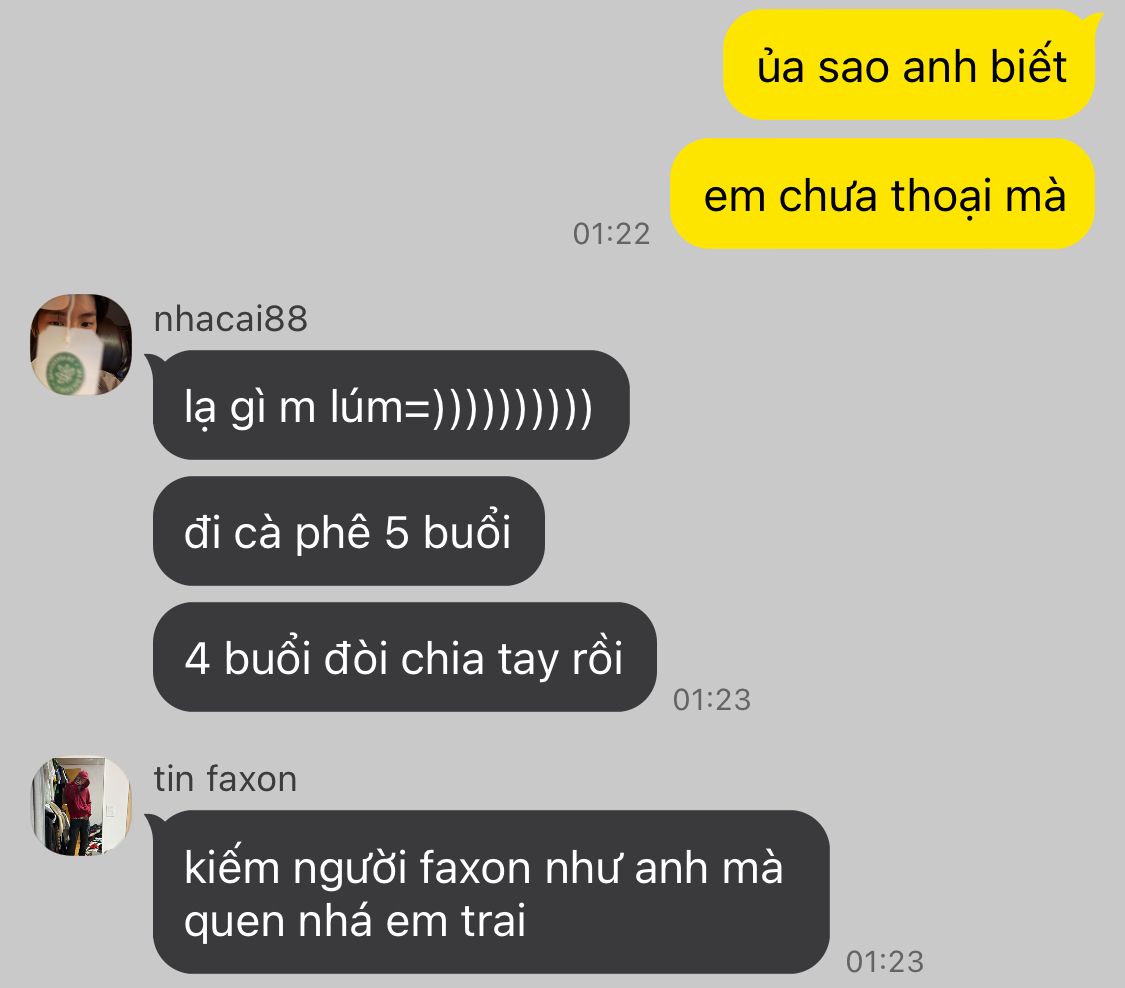Click the 01:23 timestamp after nhacai88's messages

(x=712, y=700)
